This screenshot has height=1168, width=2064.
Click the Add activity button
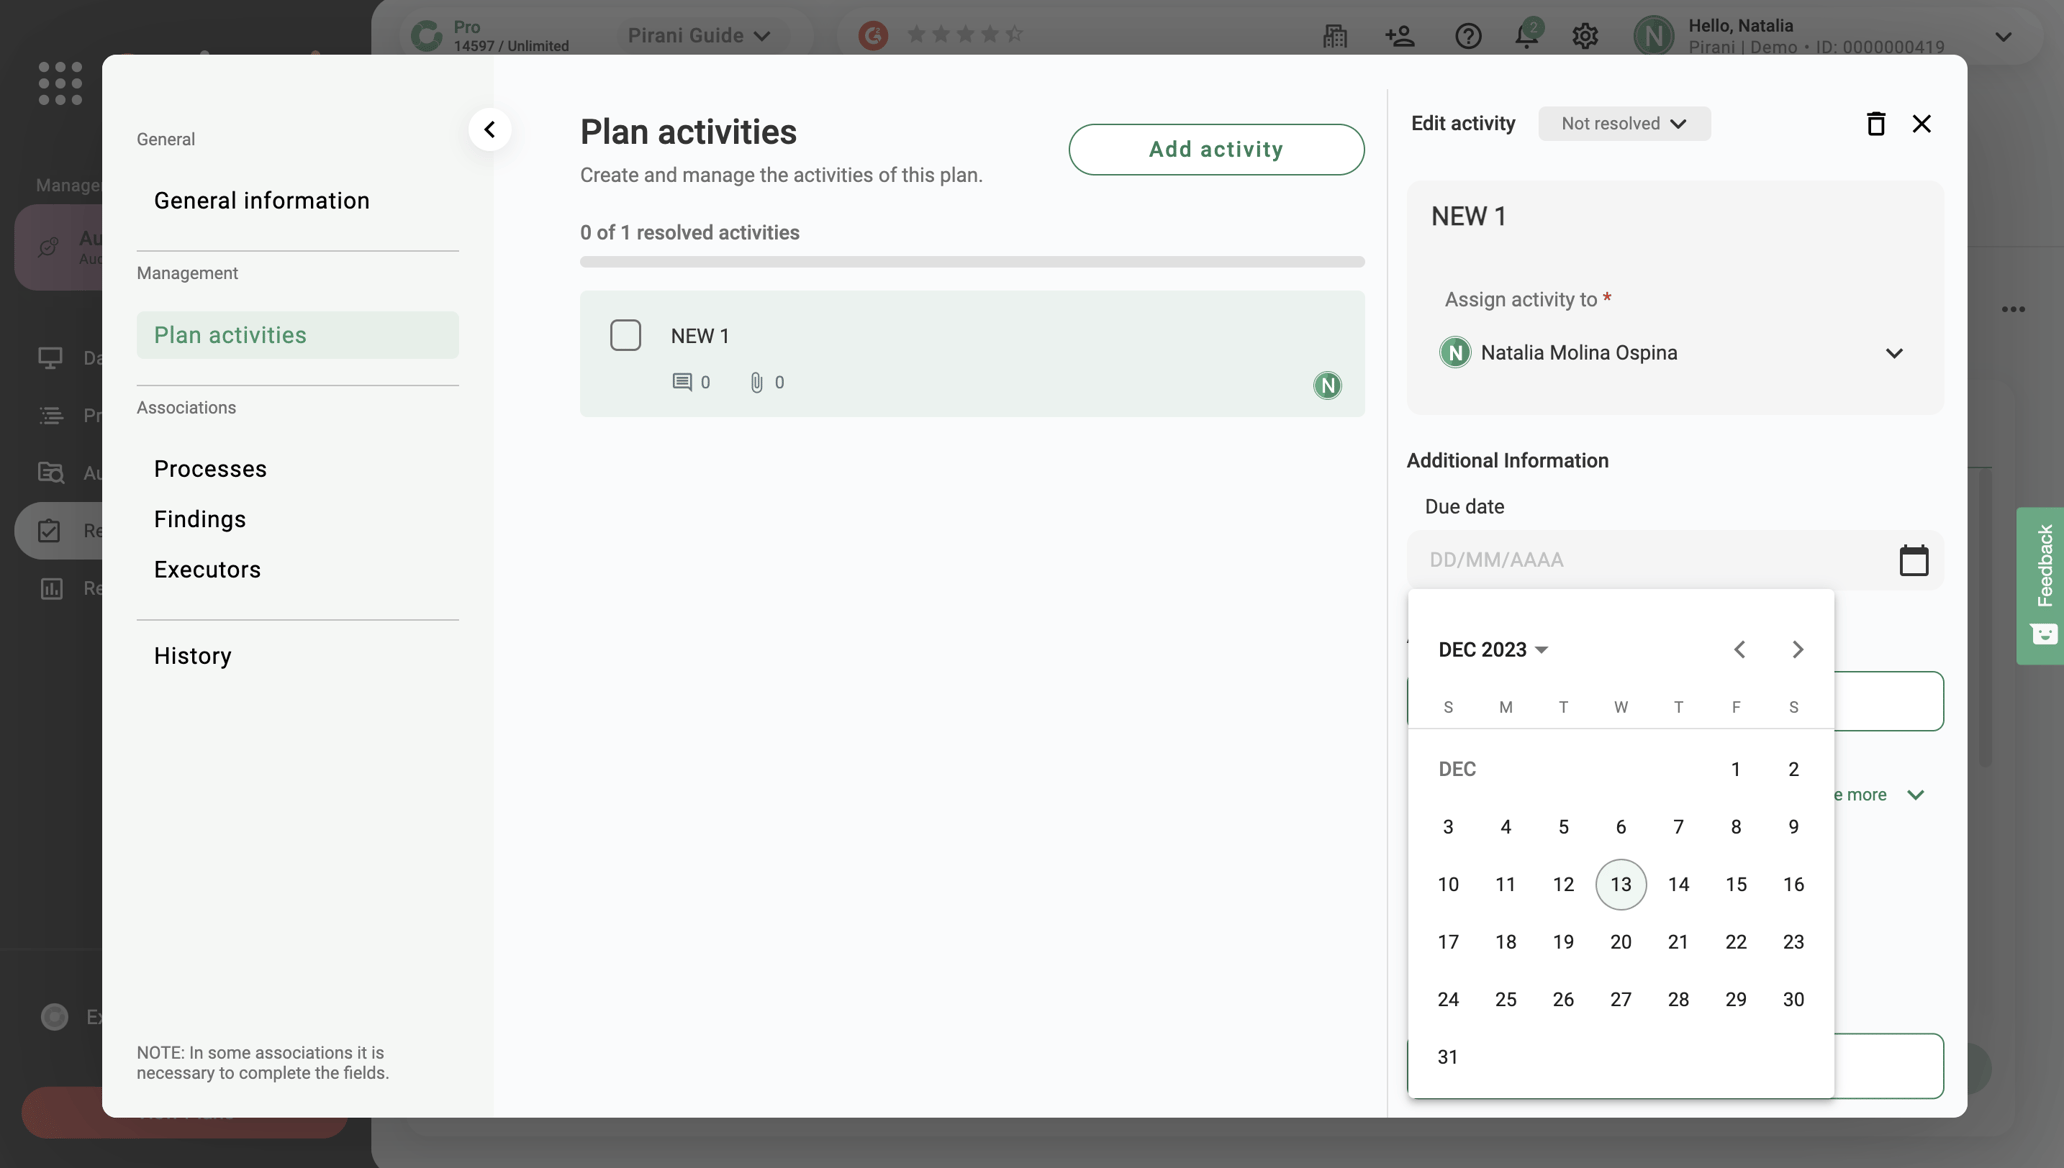click(x=1216, y=149)
